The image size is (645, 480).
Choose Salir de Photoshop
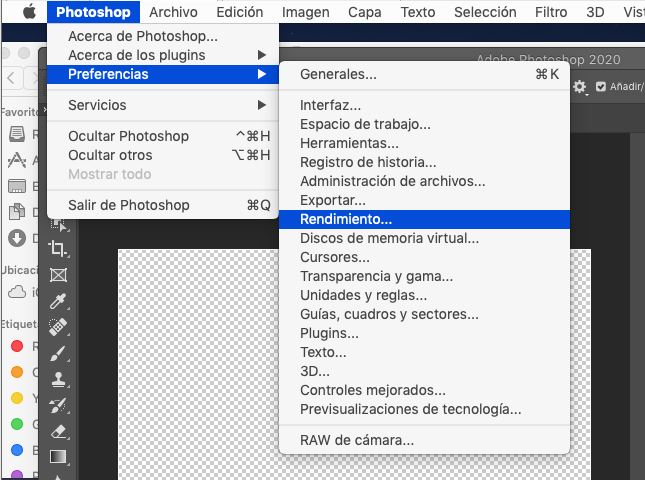coord(128,205)
